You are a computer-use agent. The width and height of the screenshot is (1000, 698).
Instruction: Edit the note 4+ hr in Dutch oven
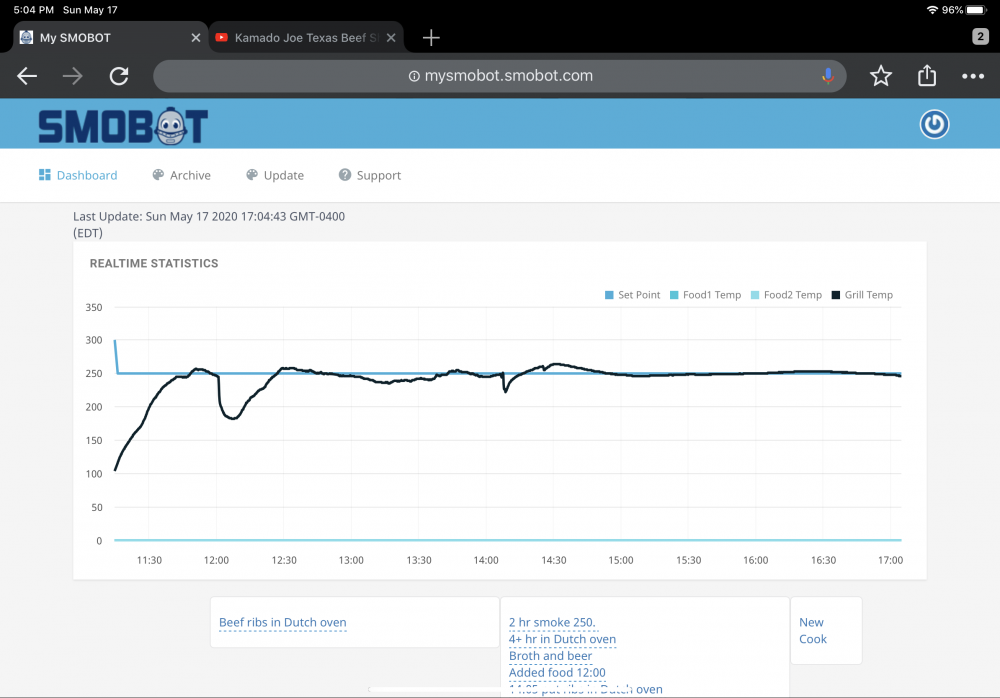pyautogui.click(x=562, y=639)
